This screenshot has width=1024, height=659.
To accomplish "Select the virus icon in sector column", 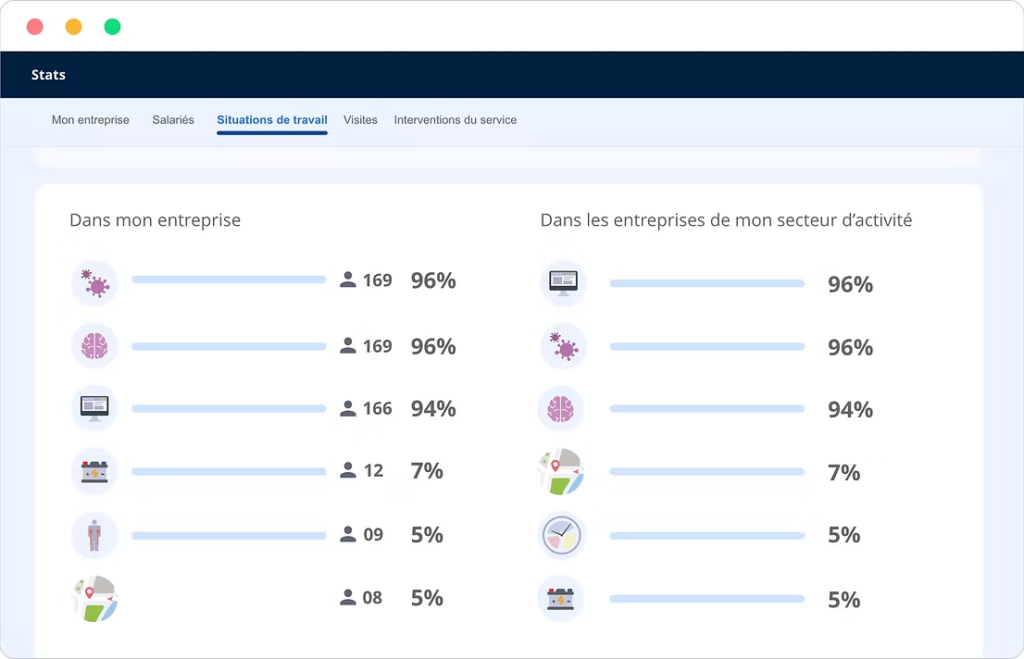I will (x=562, y=347).
